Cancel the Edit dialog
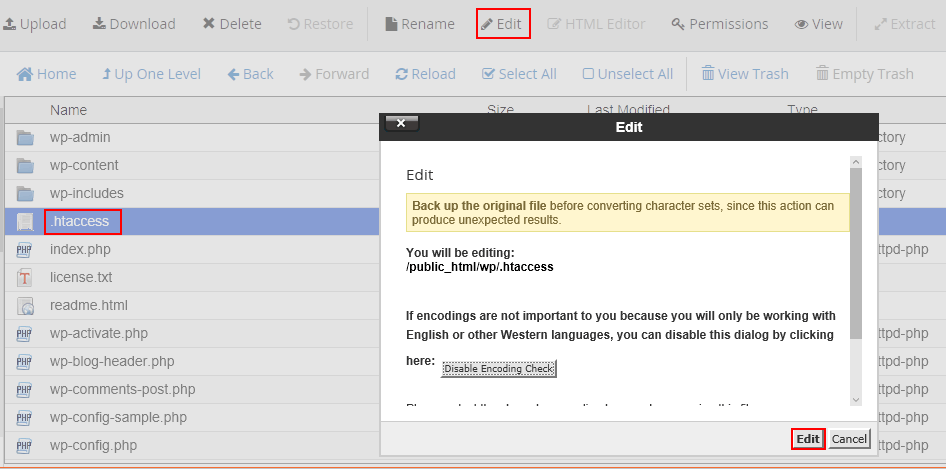The image size is (946, 469). [x=849, y=439]
